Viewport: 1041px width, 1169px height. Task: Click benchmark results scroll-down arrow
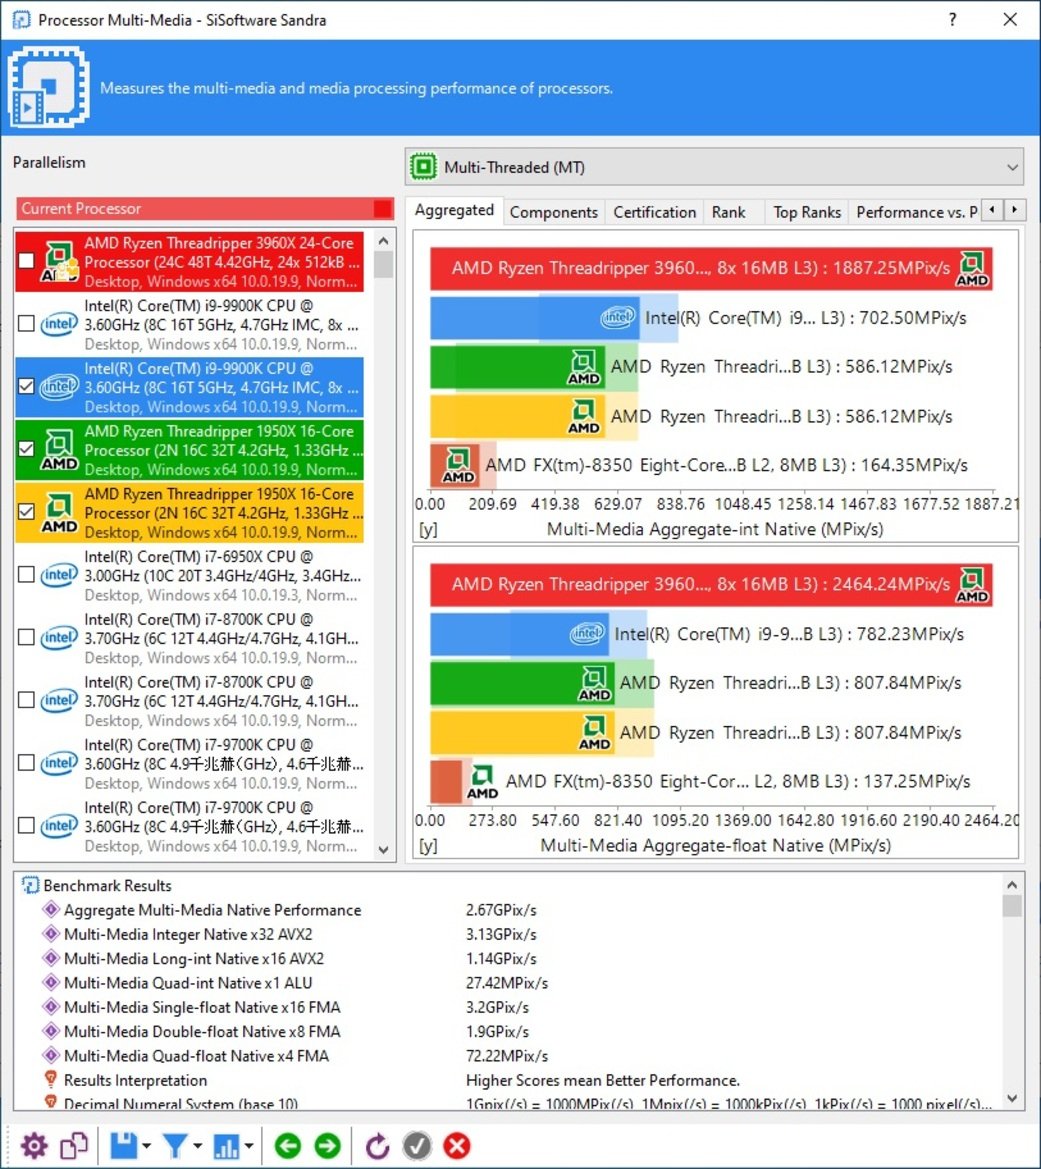point(1012,1097)
